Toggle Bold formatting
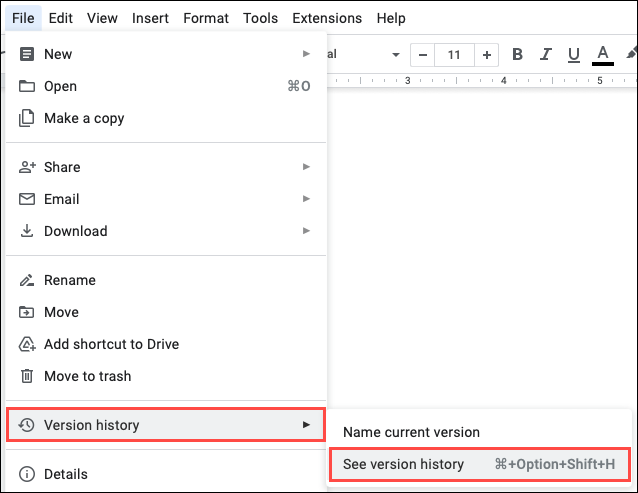 517,54
